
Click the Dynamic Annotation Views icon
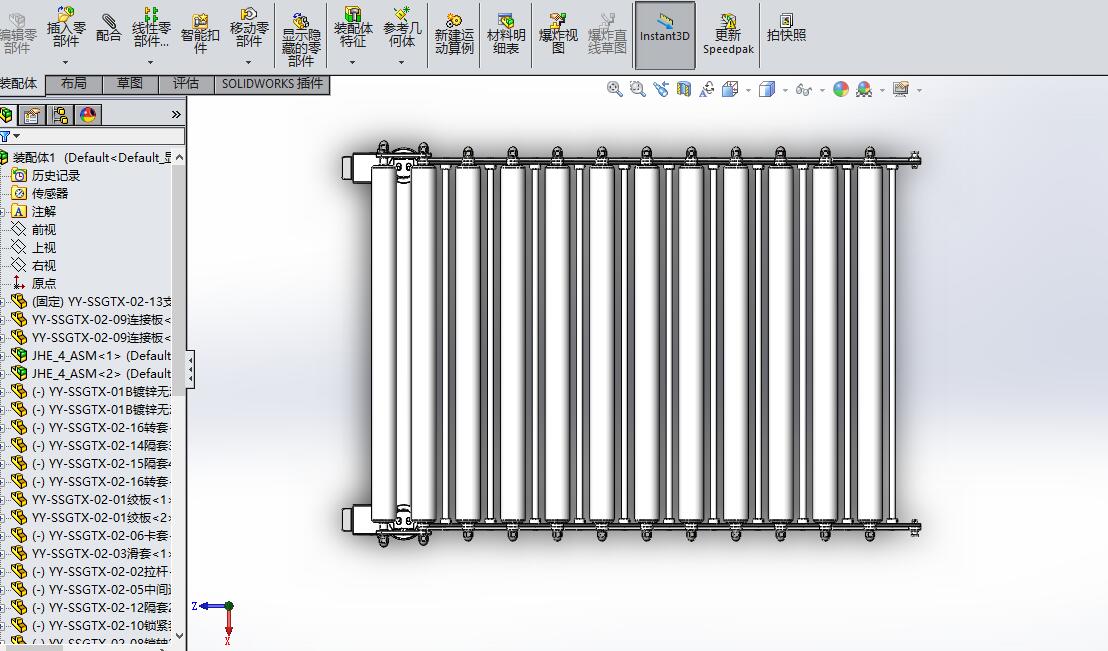click(707, 89)
